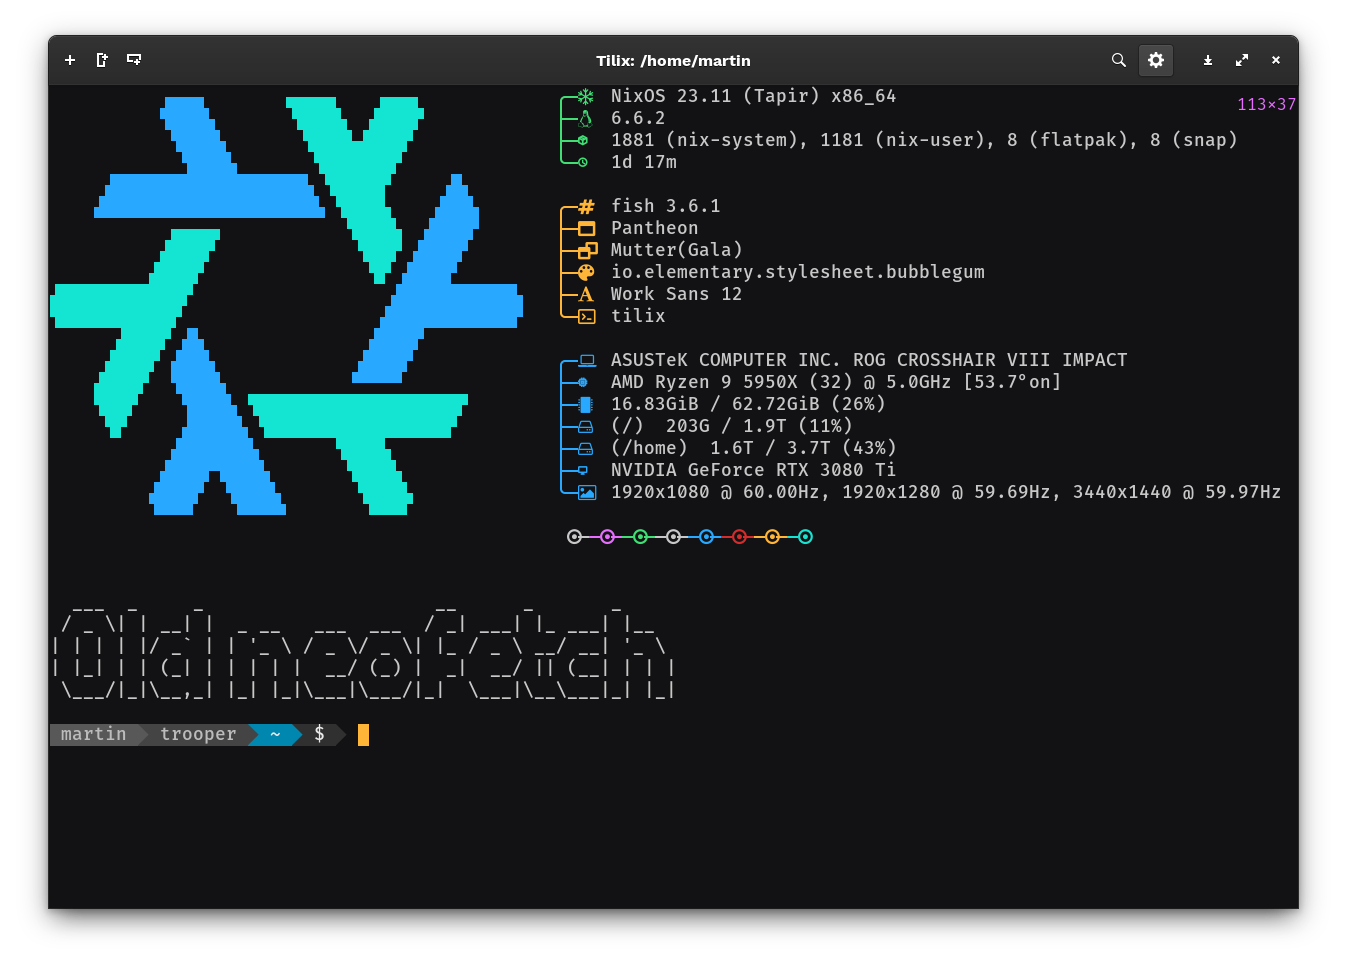Screen dimensions: 1347x970
Task: Click the desktop icon beside Pantheon
Action: click(586, 229)
